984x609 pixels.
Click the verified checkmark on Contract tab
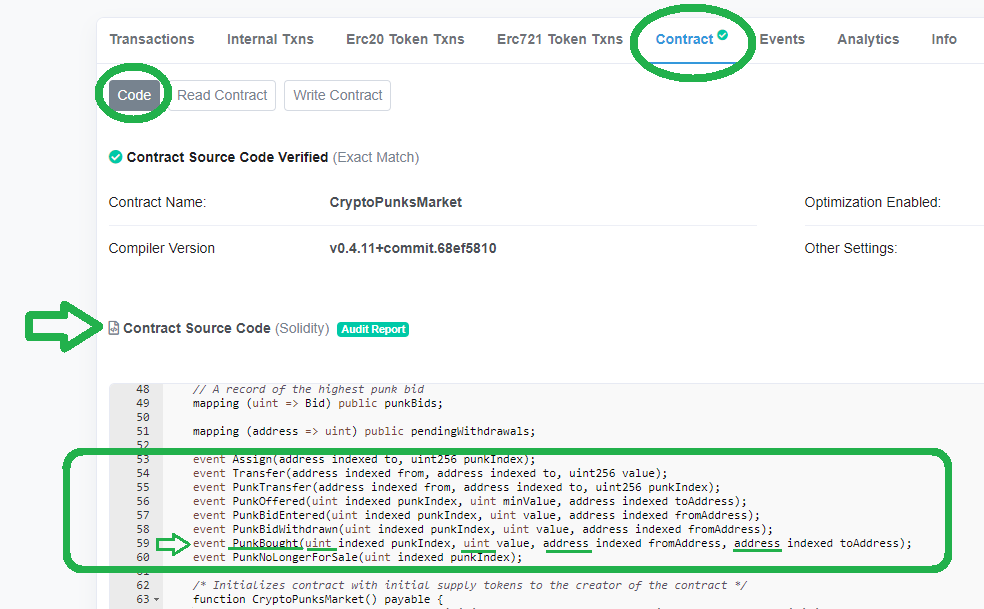(723, 35)
